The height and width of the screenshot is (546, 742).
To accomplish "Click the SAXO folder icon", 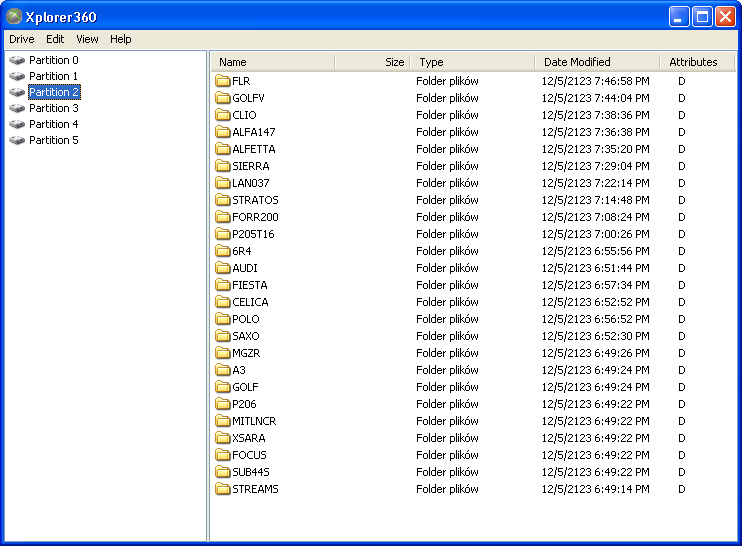I will click(222, 336).
